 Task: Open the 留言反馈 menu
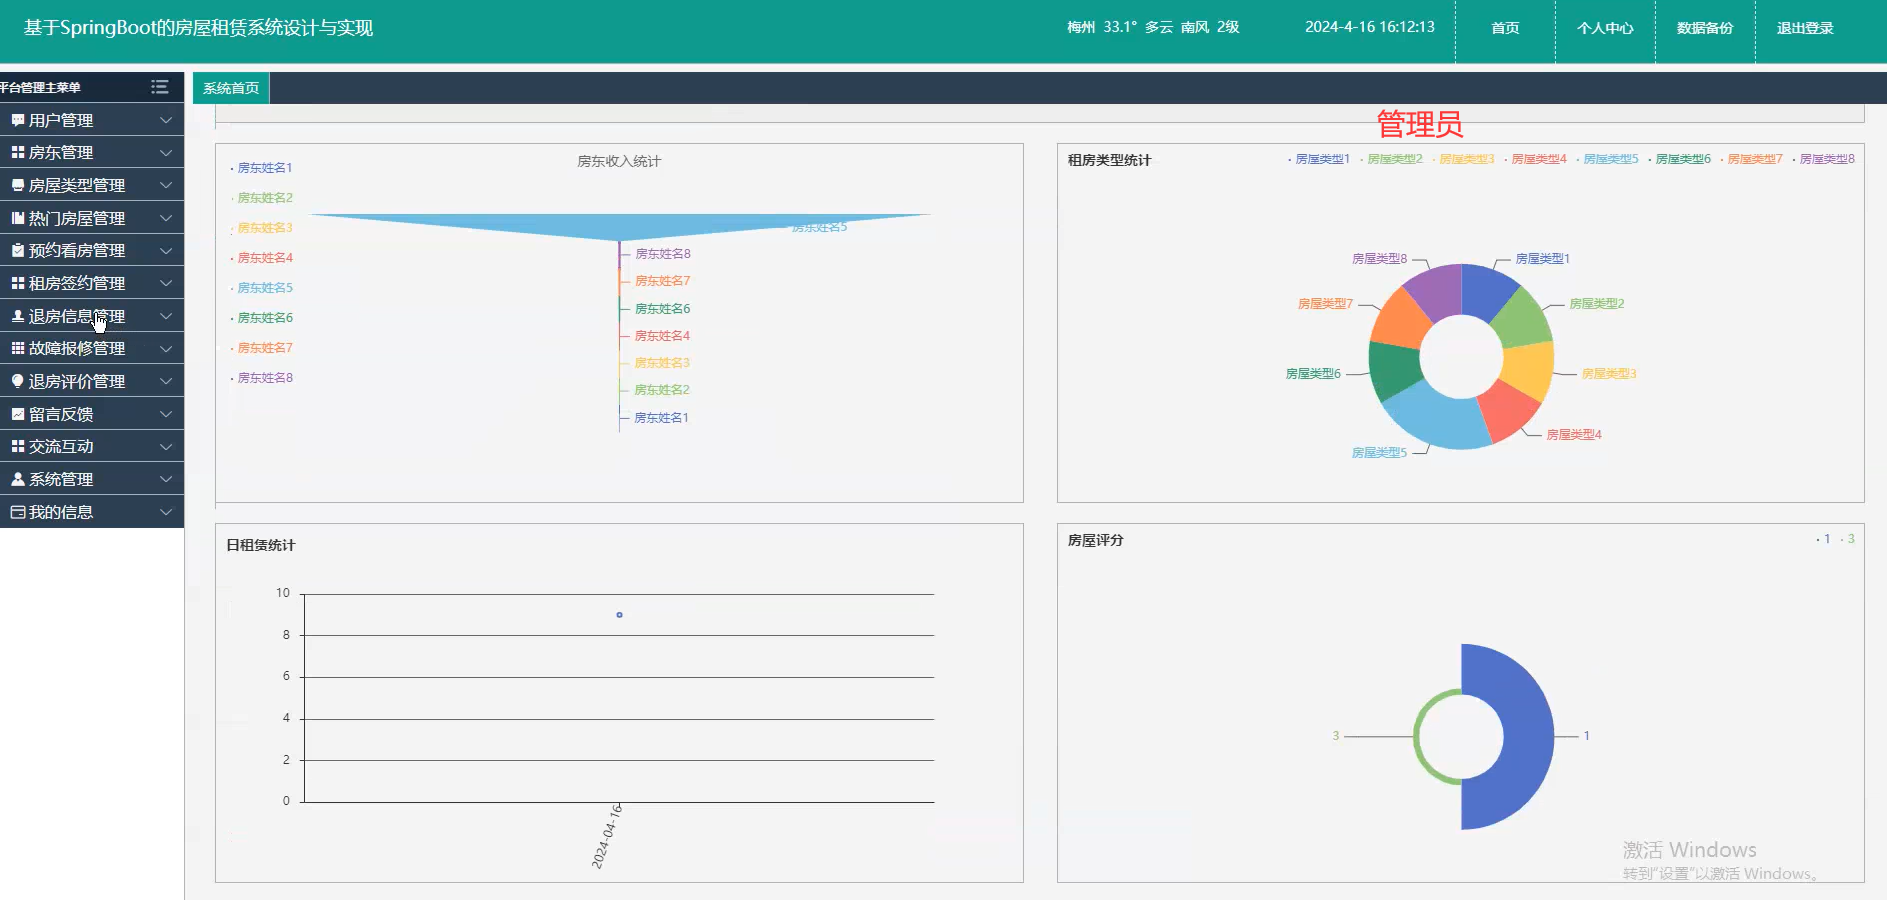coord(92,414)
